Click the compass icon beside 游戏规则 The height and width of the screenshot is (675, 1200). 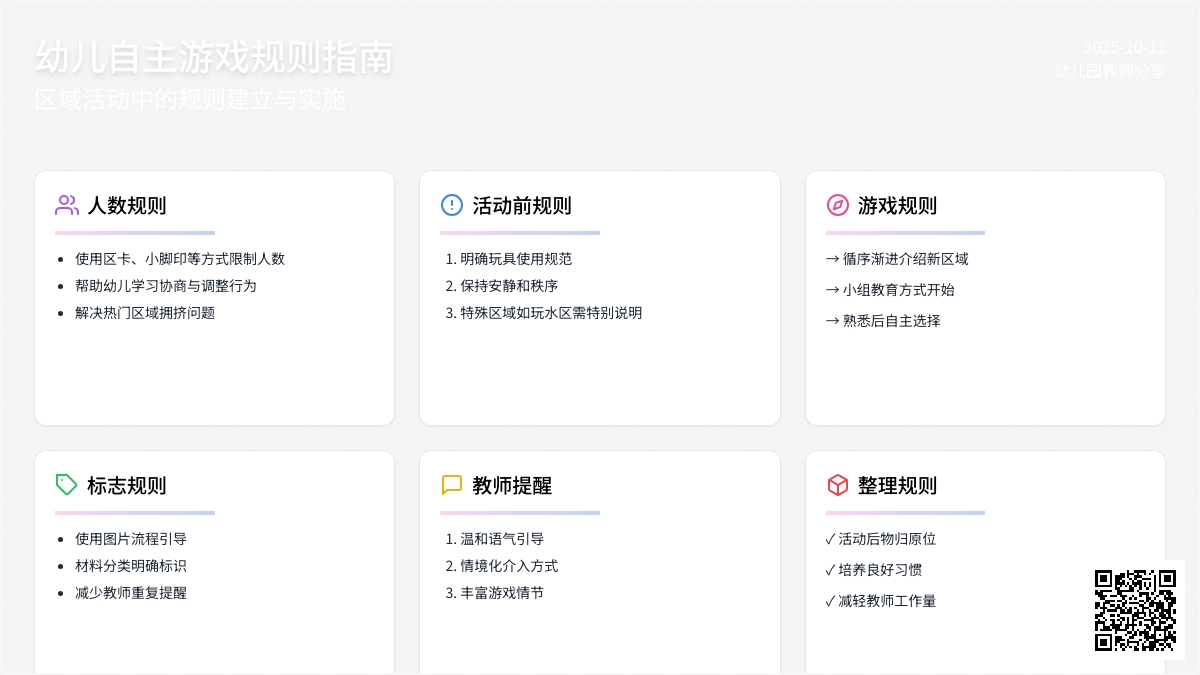click(837, 205)
